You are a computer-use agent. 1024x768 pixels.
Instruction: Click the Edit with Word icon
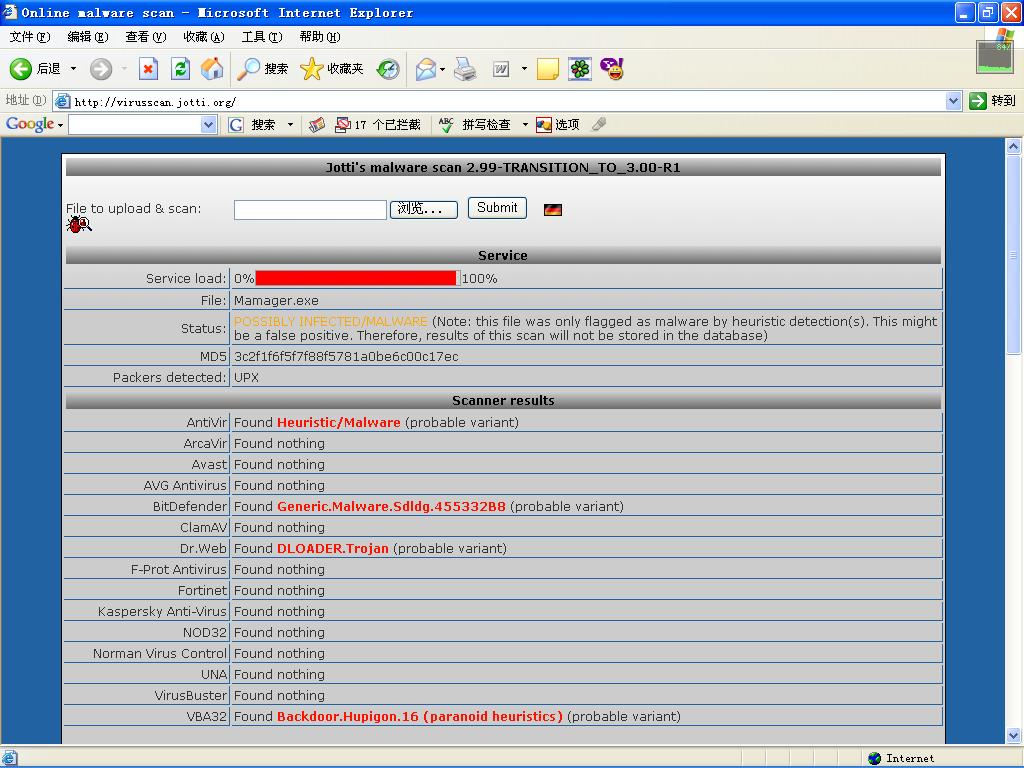(x=501, y=69)
